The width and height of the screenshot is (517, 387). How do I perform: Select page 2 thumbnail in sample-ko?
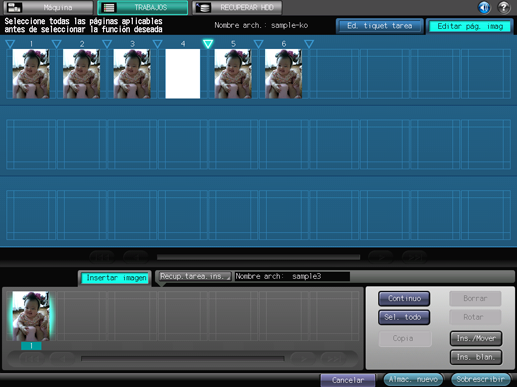click(x=81, y=74)
